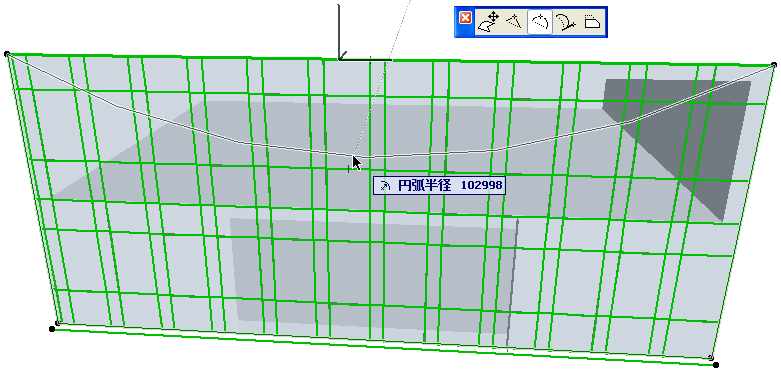
Task: Click the top-right corner node of the mesh
Action: [774, 65]
